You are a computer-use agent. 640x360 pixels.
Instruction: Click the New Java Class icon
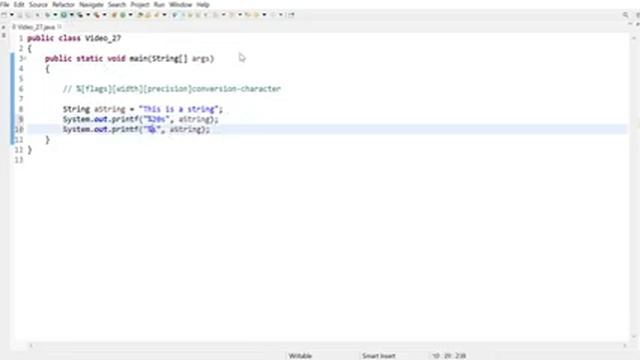coord(122,15)
